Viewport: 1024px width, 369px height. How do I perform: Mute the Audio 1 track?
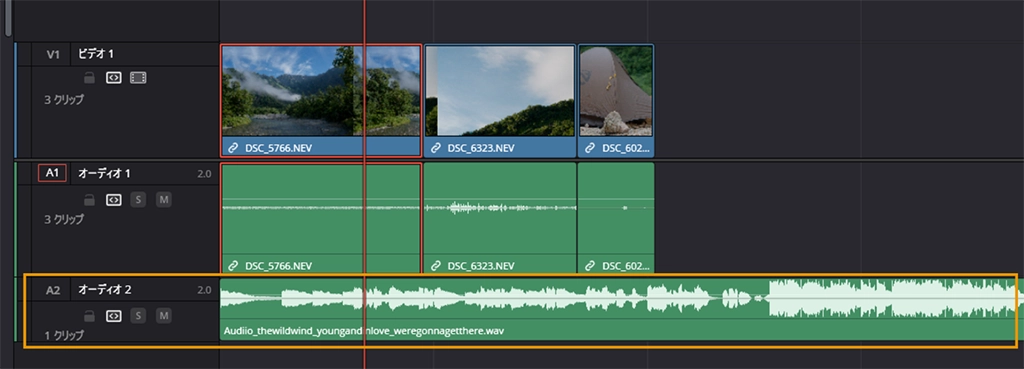tap(163, 200)
